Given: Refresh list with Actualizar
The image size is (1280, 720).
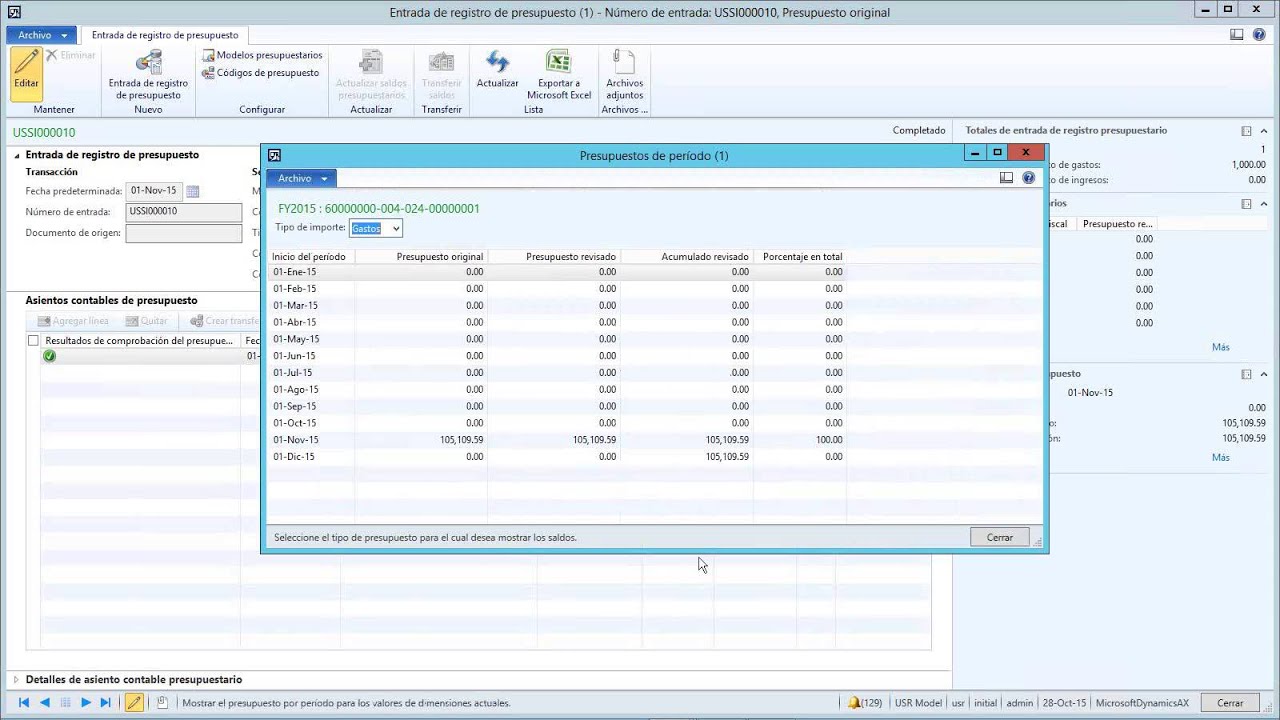Looking at the screenshot, I should [x=497, y=70].
